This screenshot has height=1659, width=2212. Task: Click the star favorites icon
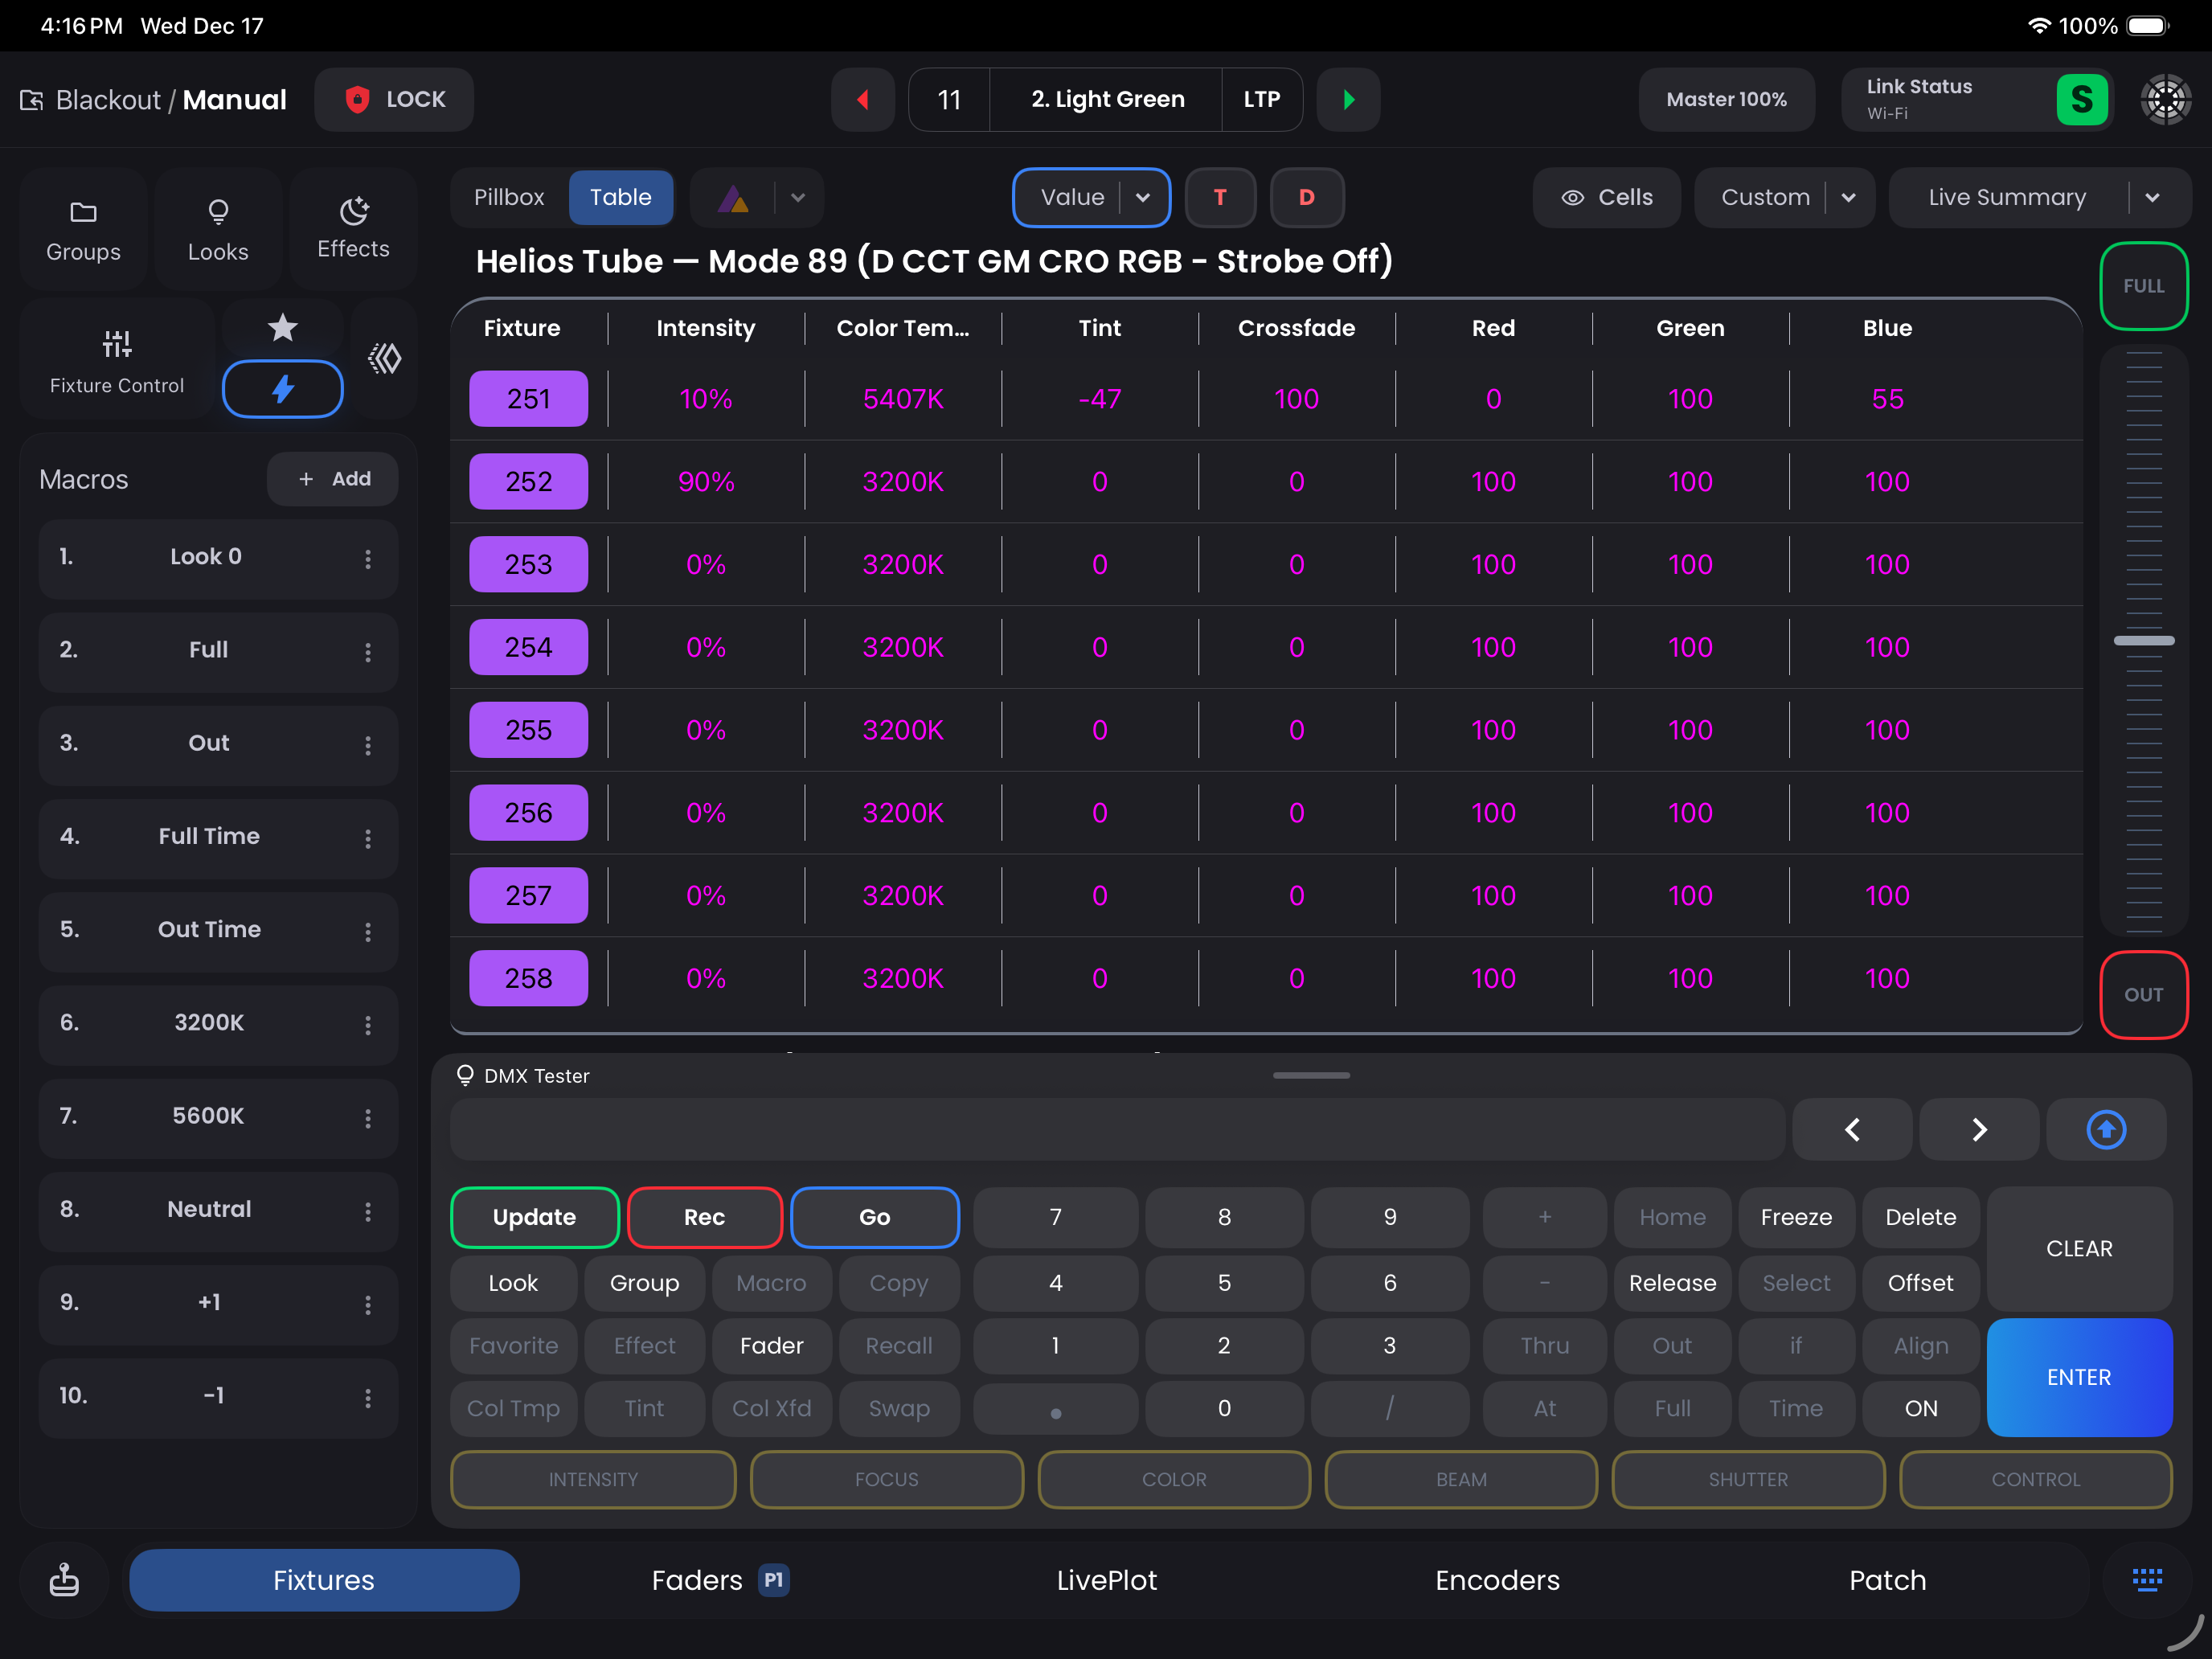[x=283, y=327]
